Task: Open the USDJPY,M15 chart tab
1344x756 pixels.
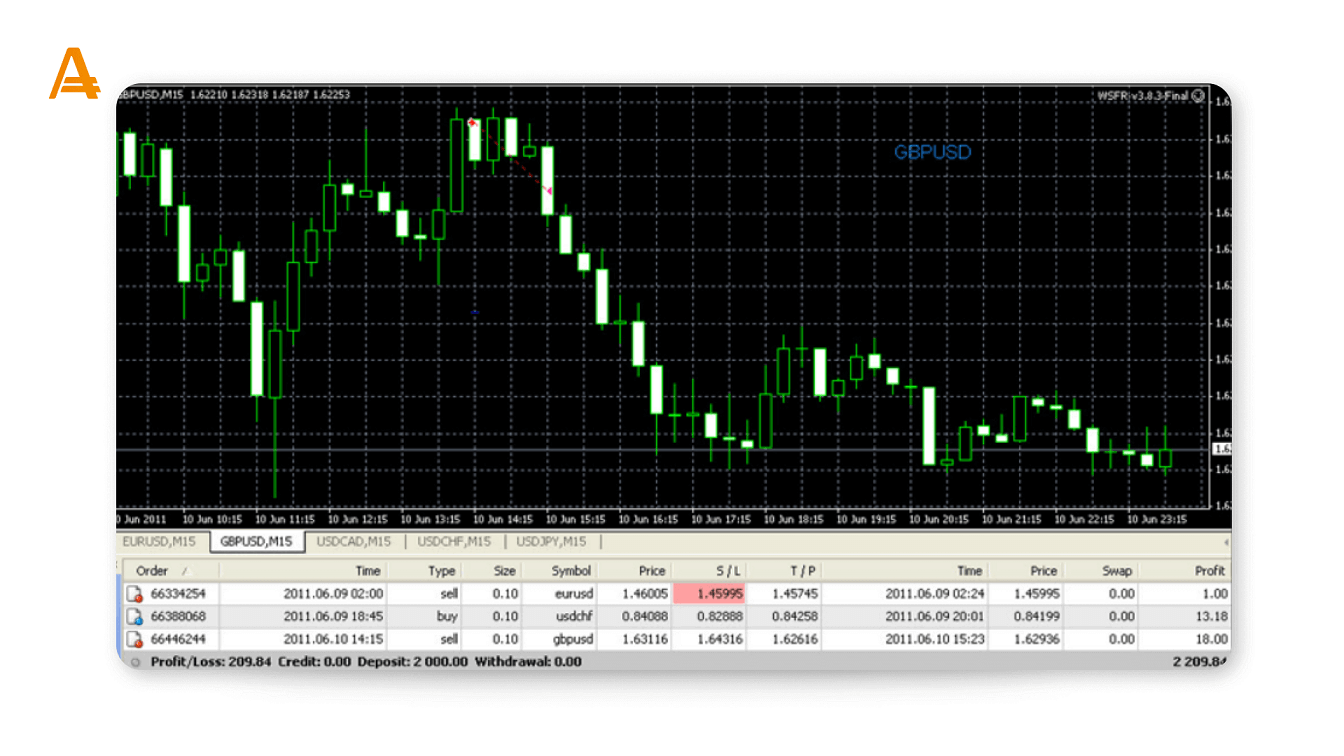Action: tap(550, 542)
